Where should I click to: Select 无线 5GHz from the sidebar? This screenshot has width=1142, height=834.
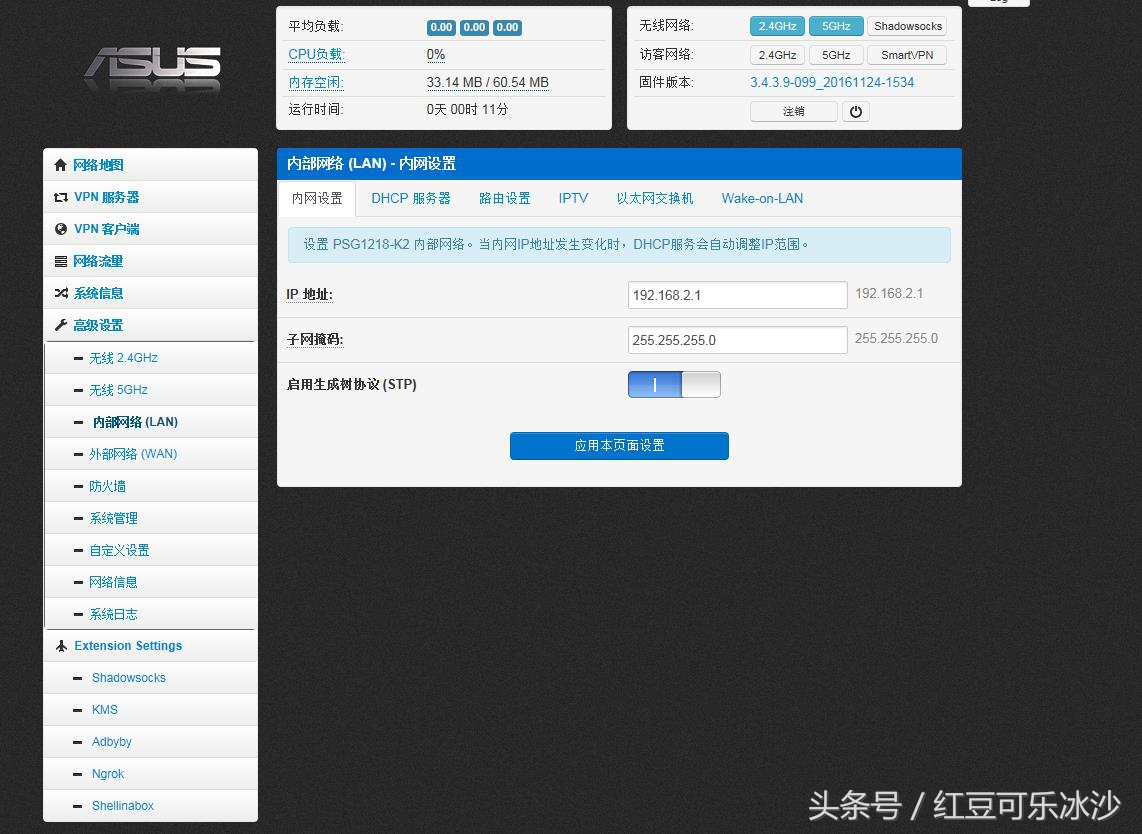click(x=119, y=389)
